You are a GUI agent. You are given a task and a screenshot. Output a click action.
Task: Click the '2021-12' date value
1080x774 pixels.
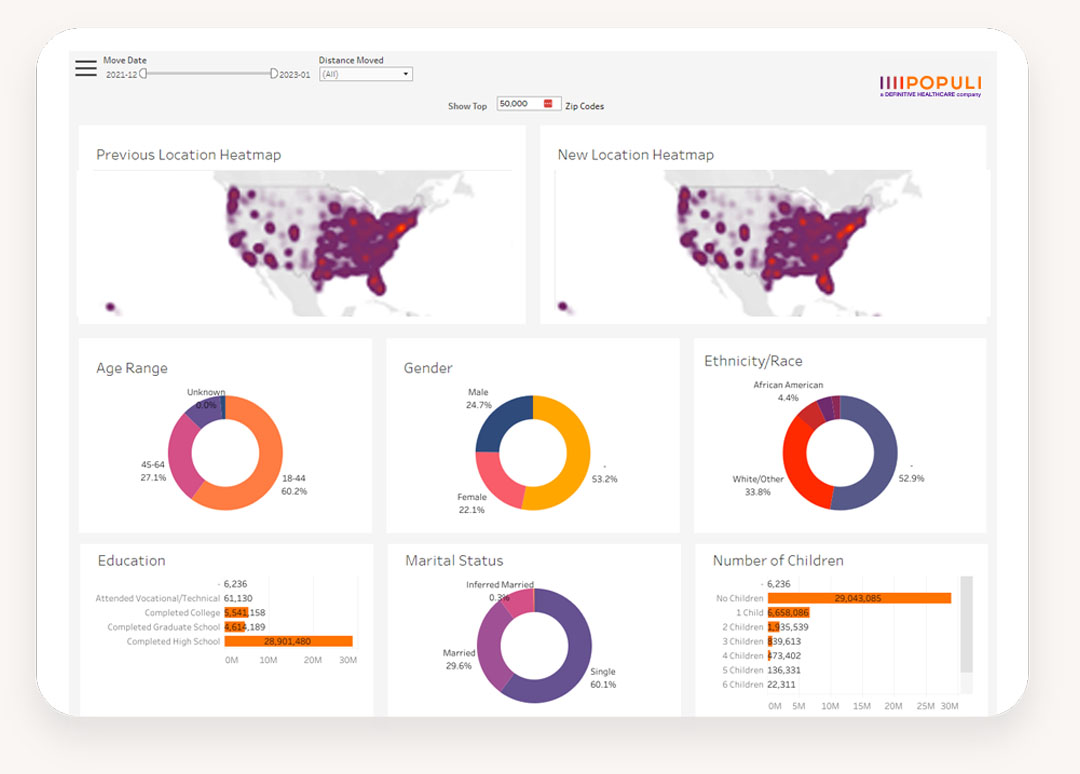pos(121,74)
